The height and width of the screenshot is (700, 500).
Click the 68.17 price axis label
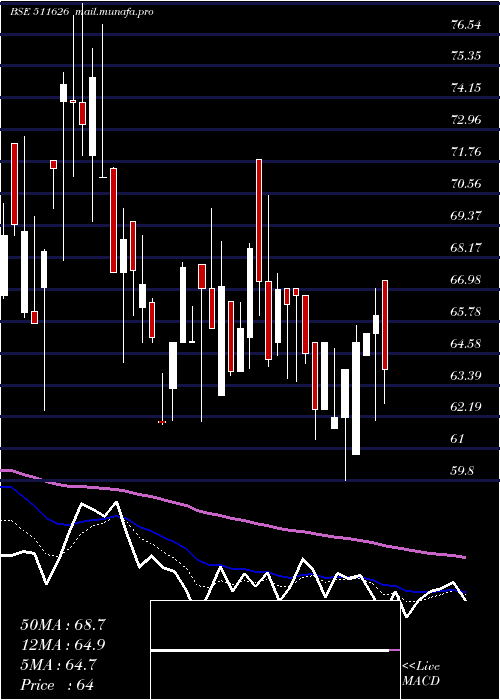[x=466, y=248]
